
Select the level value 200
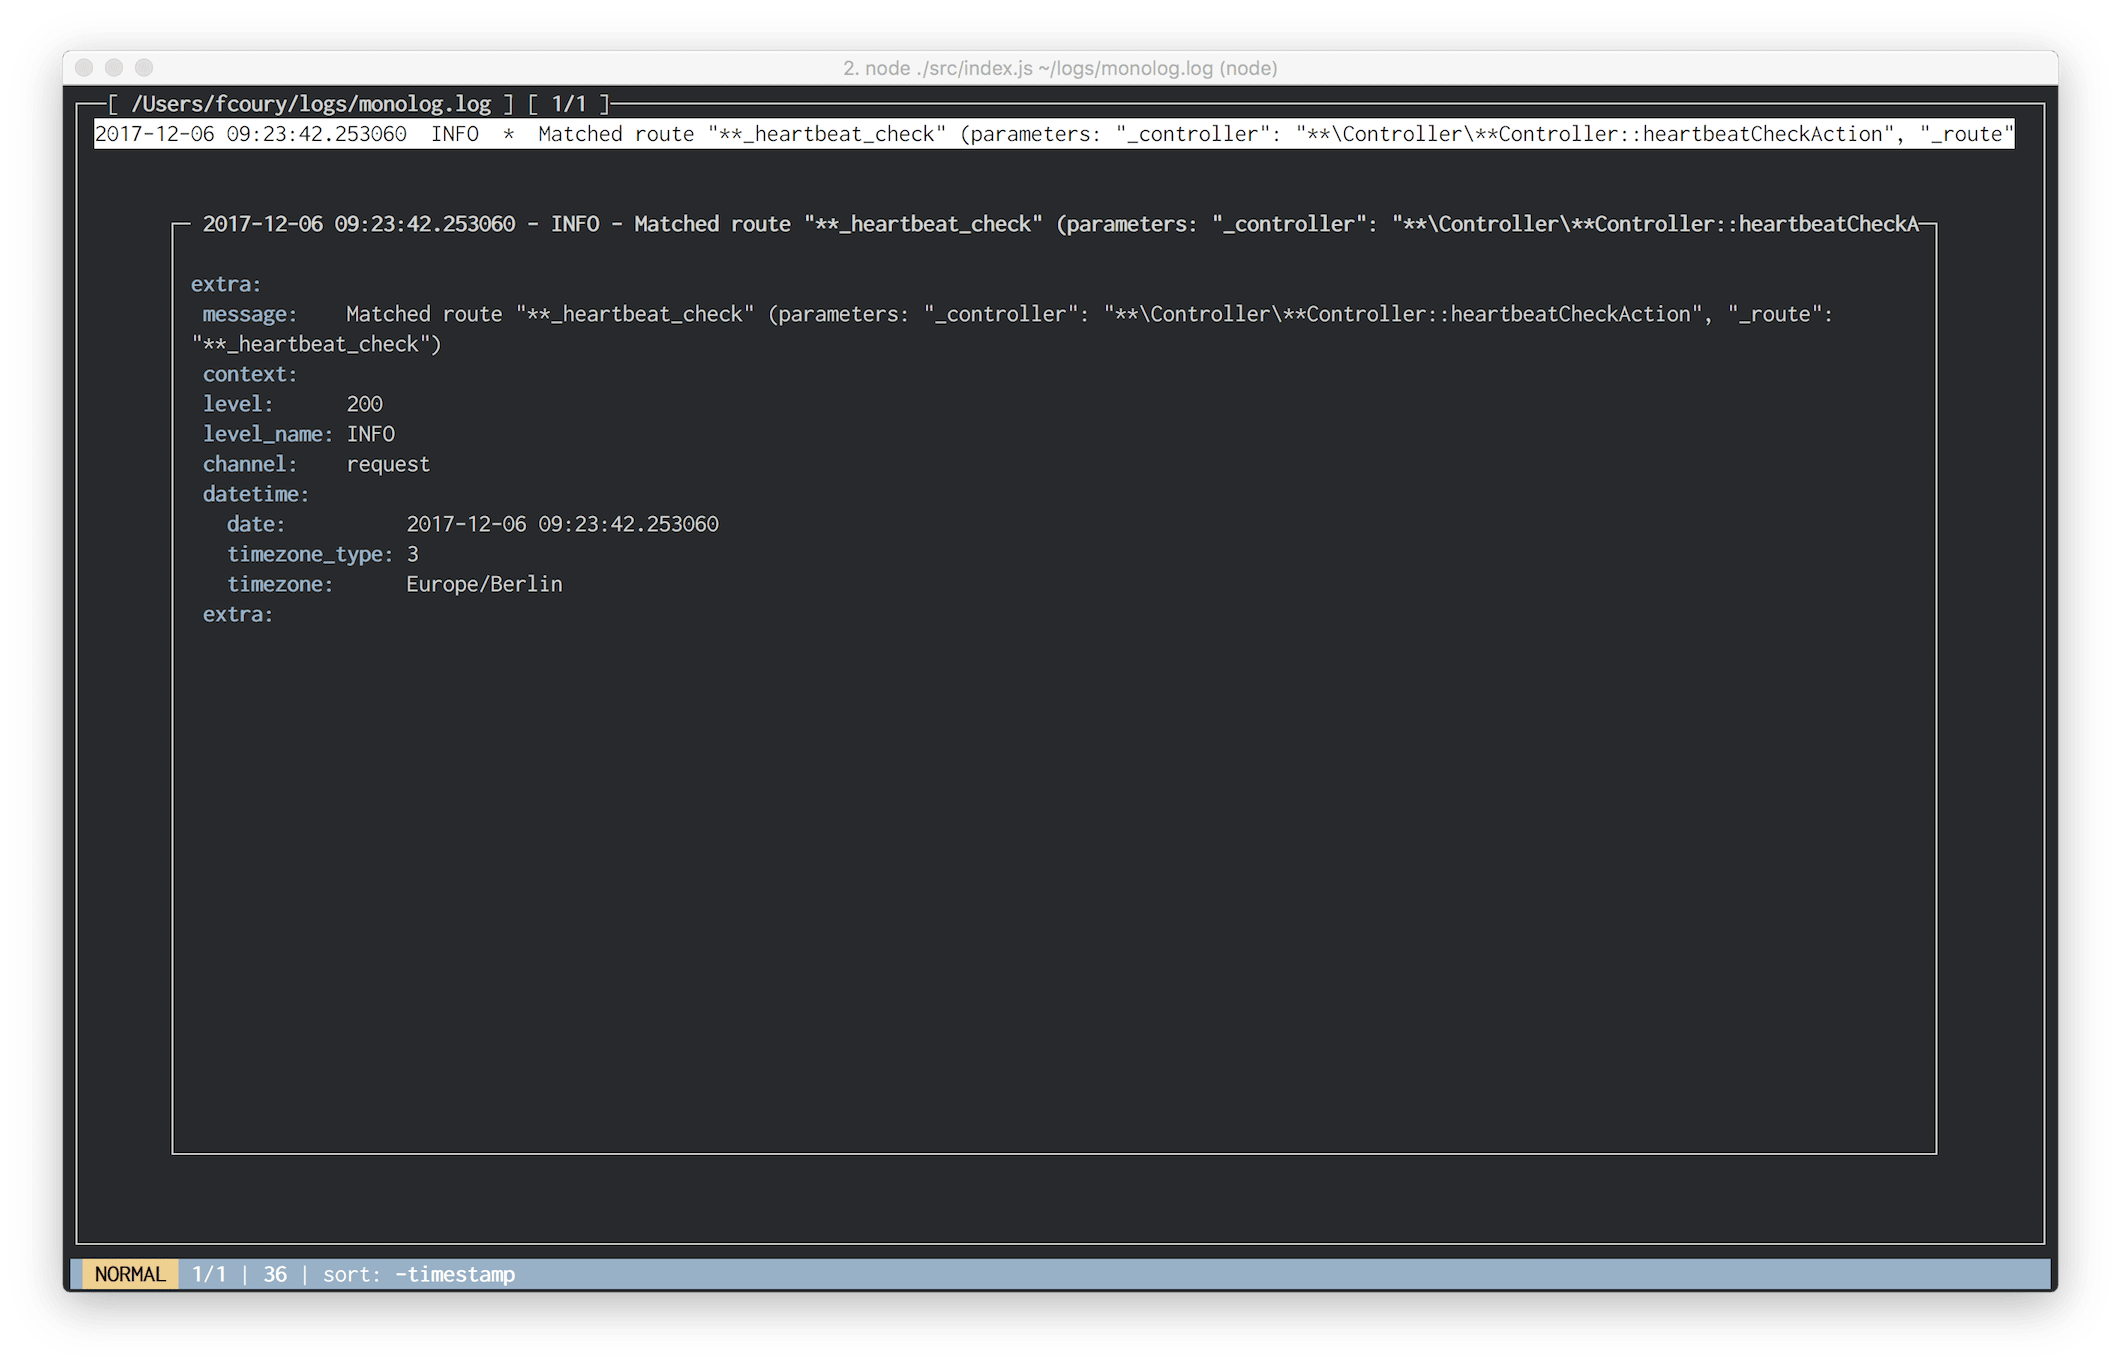tap(364, 403)
